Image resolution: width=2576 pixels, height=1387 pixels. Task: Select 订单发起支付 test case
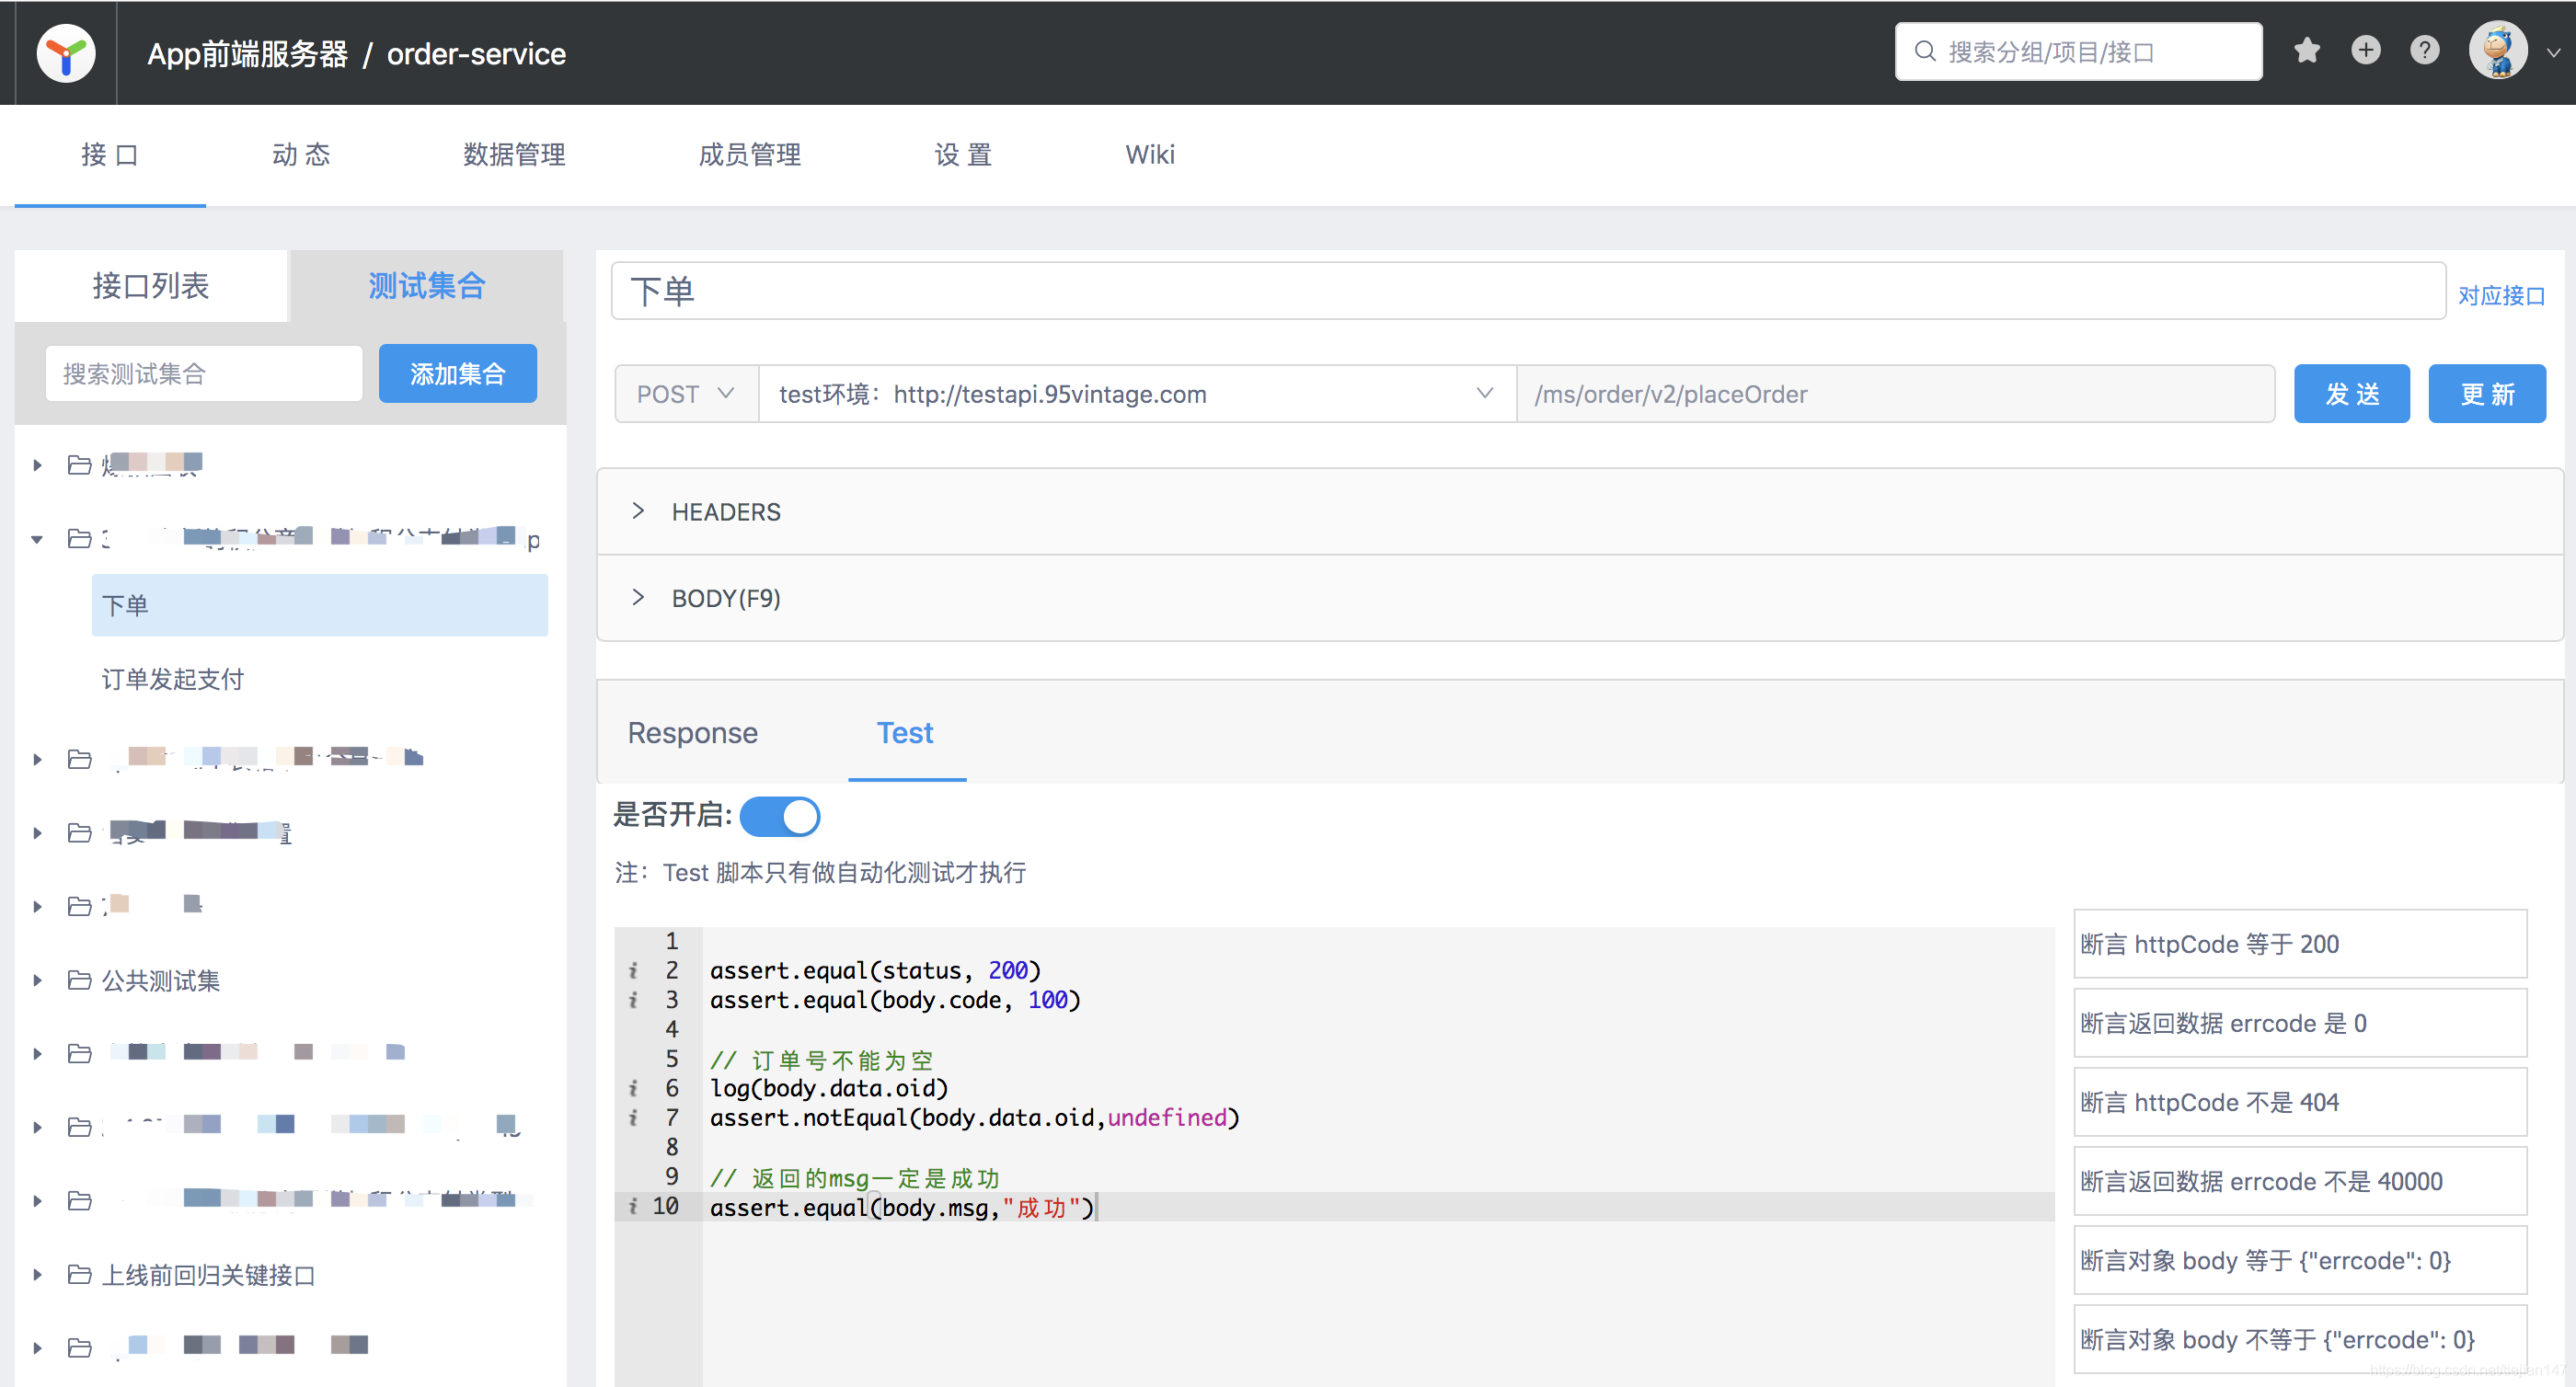point(173,679)
